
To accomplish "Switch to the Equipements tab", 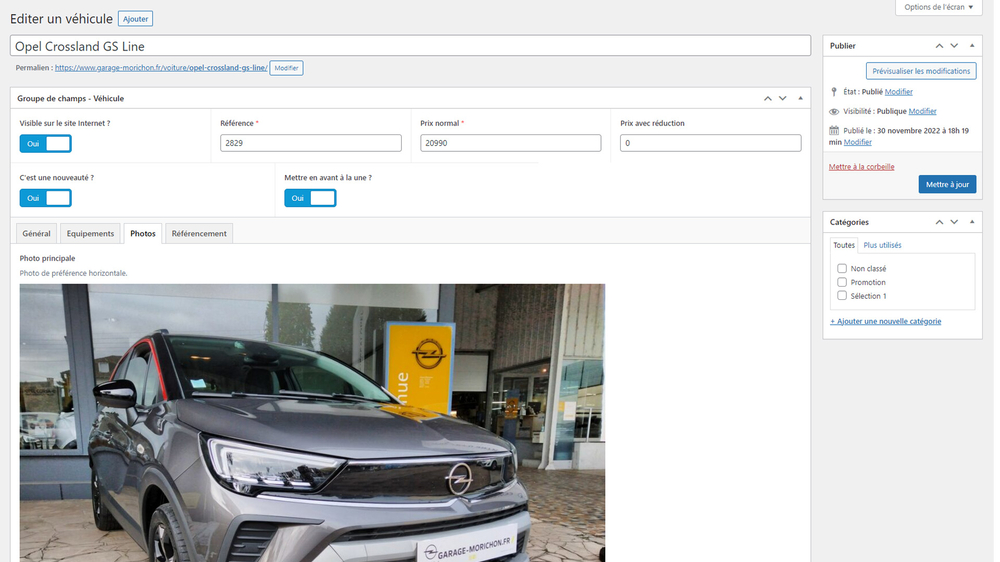I will click(90, 233).
